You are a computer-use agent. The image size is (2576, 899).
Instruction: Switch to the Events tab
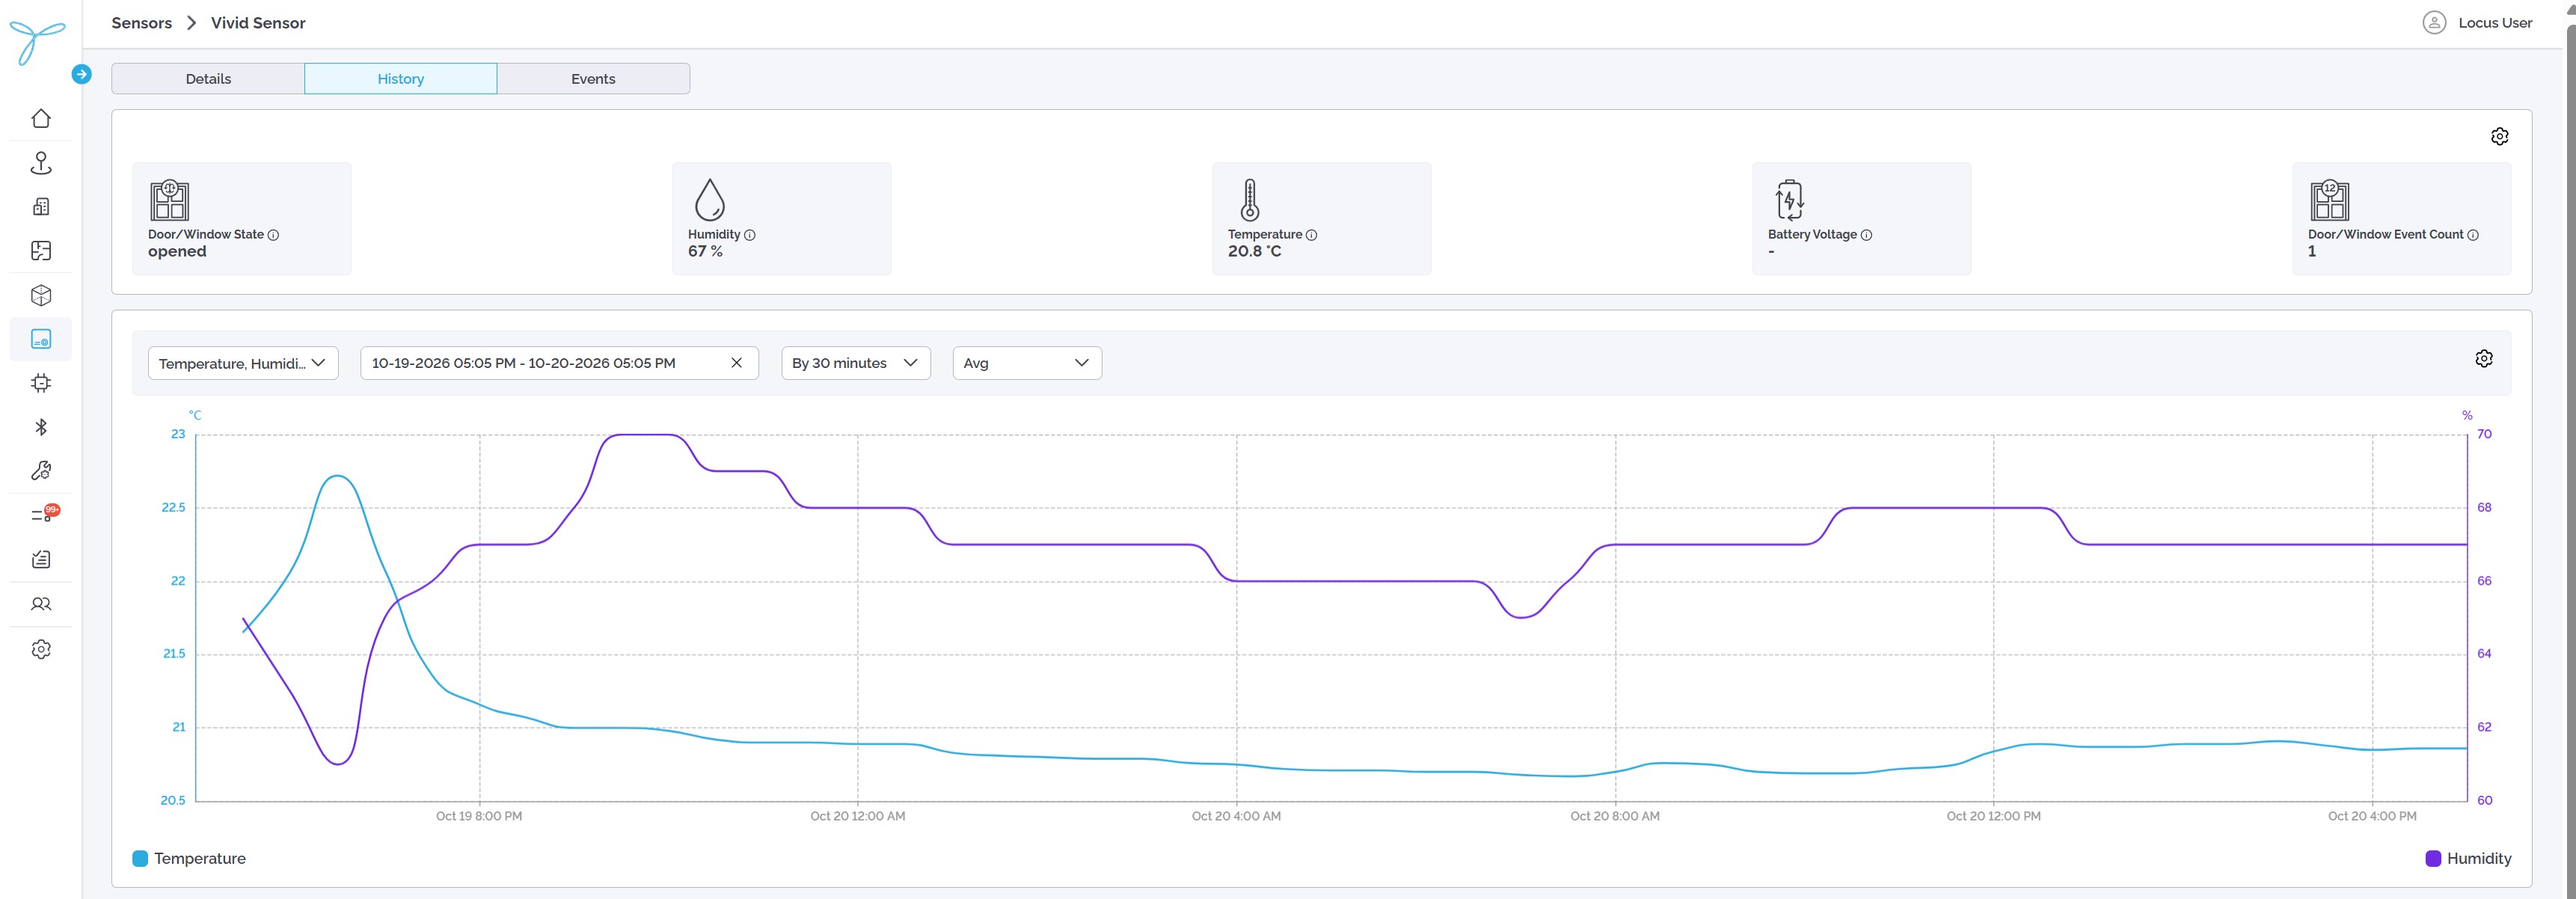[593, 79]
